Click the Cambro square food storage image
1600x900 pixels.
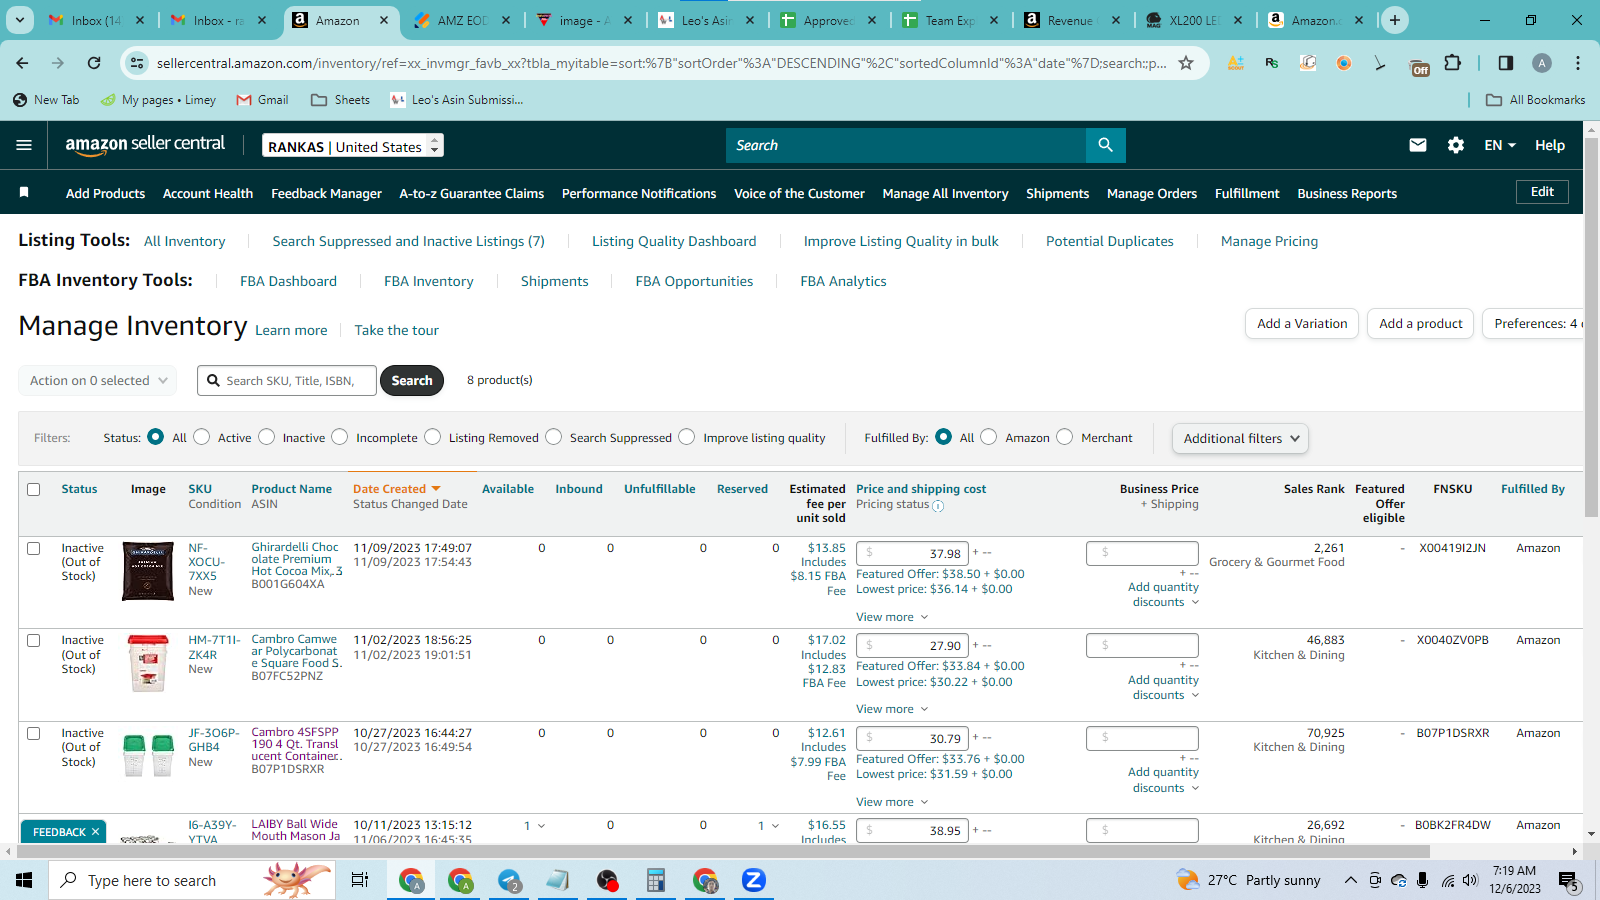pyautogui.click(x=148, y=663)
